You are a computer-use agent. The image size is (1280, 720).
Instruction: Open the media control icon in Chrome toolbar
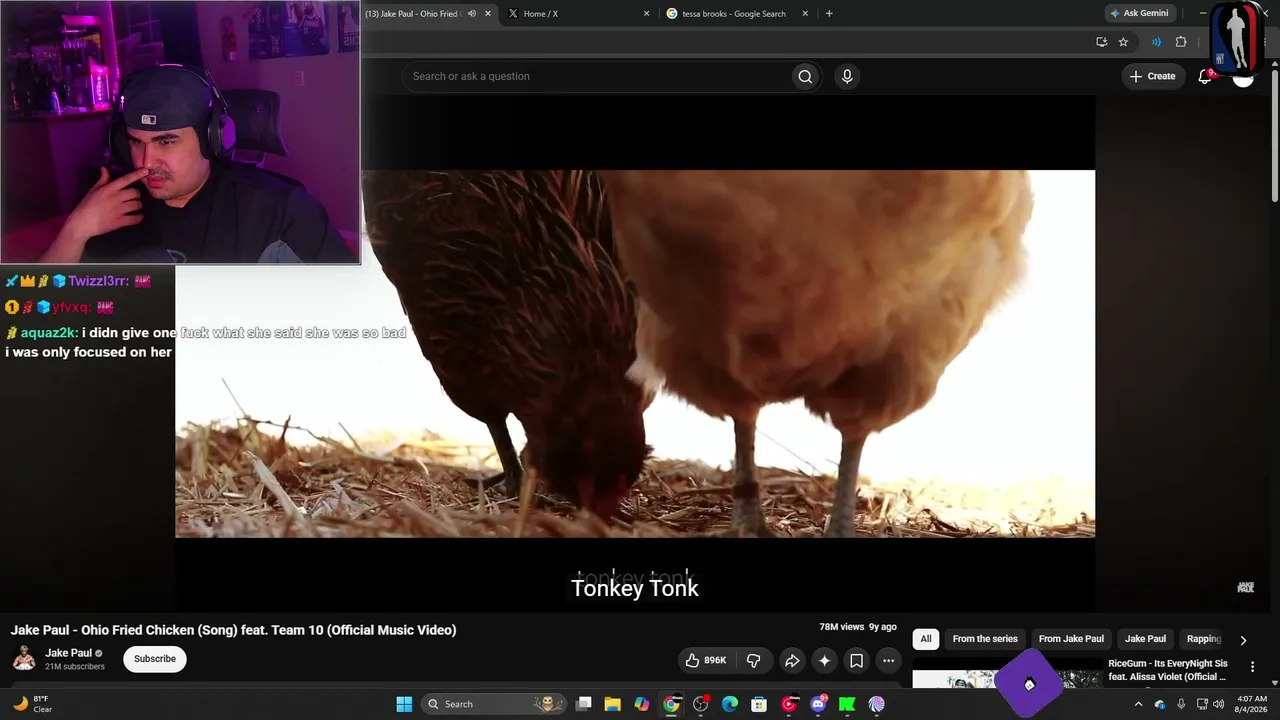coord(1156,42)
